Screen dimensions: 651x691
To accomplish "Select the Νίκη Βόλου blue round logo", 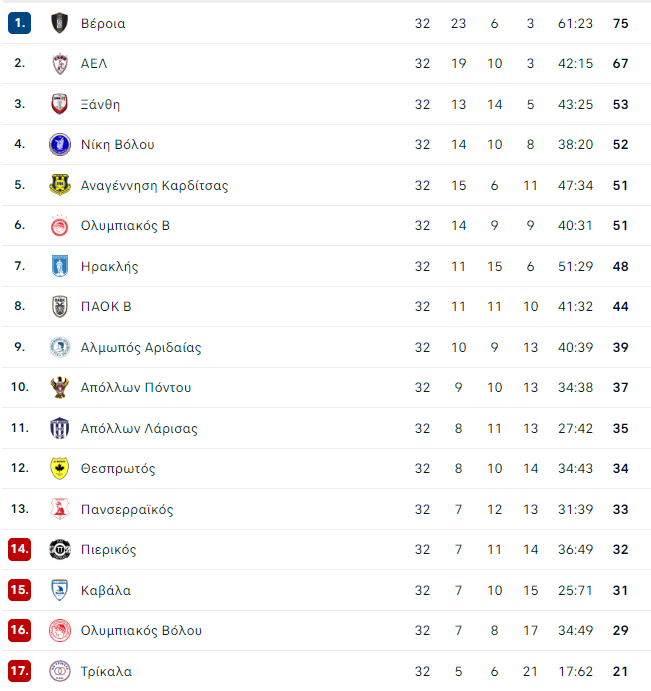I will tap(60, 144).
